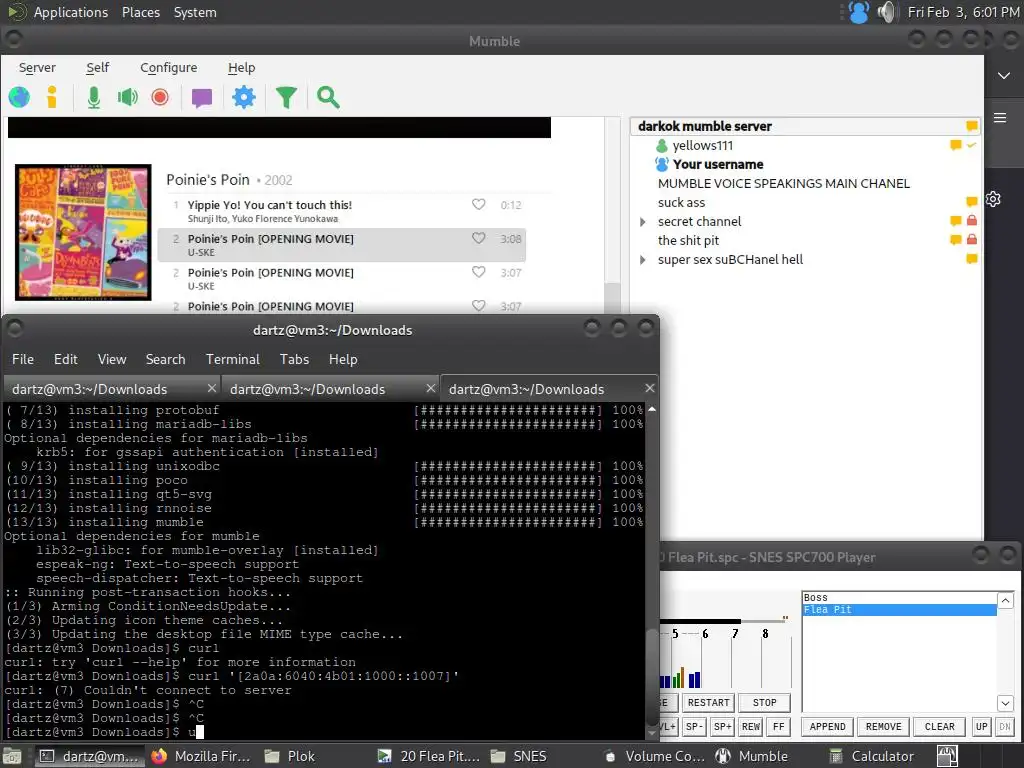Image resolution: width=1024 pixels, height=768 pixels.
Task: Click SPC player seek progress bar
Action: pyautogui.click(x=722, y=621)
